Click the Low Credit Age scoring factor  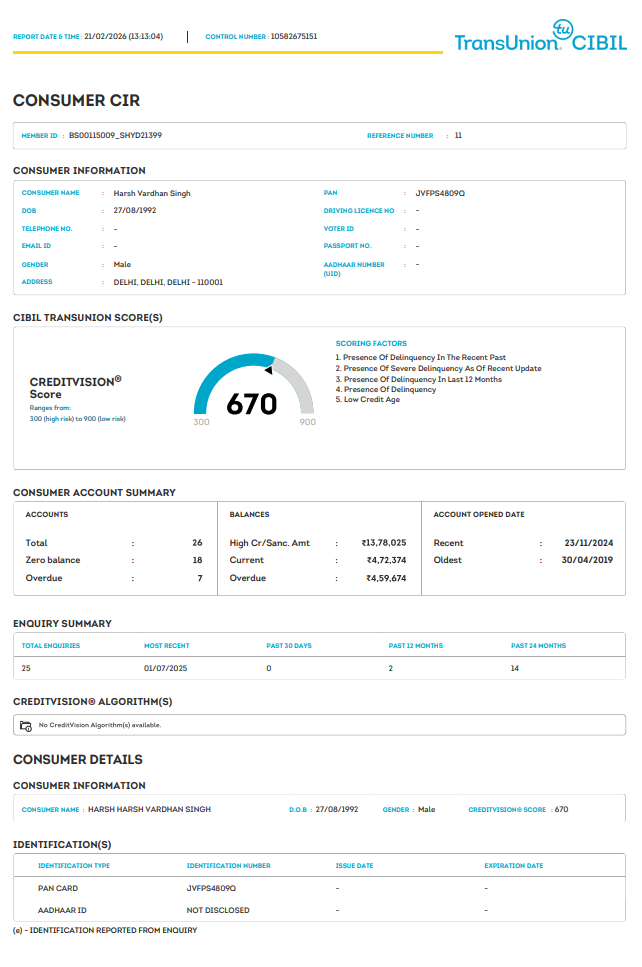click(x=366, y=400)
